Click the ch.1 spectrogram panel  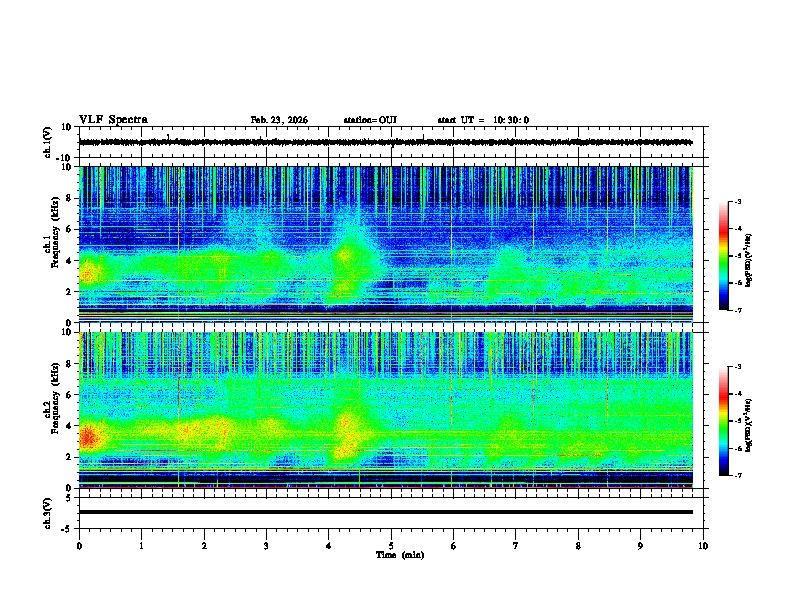tap(385, 244)
